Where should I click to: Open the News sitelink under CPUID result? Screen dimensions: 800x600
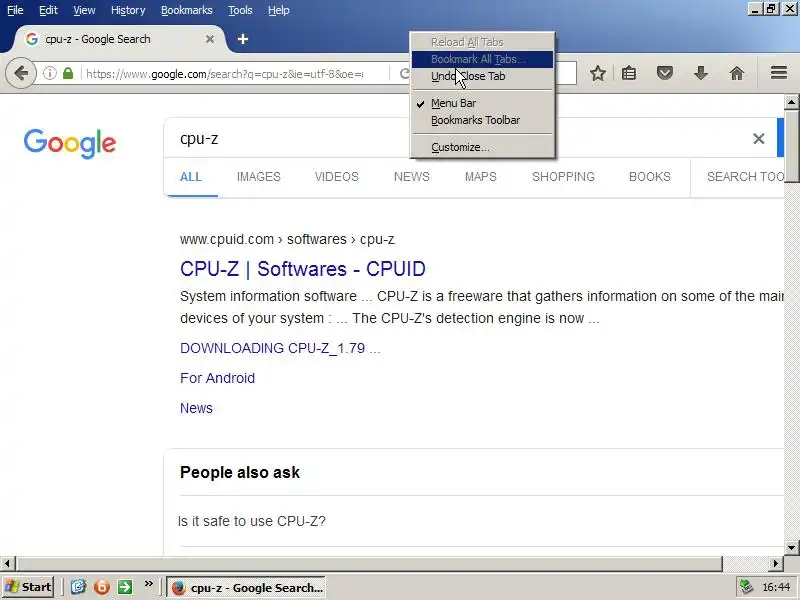(x=196, y=408)
